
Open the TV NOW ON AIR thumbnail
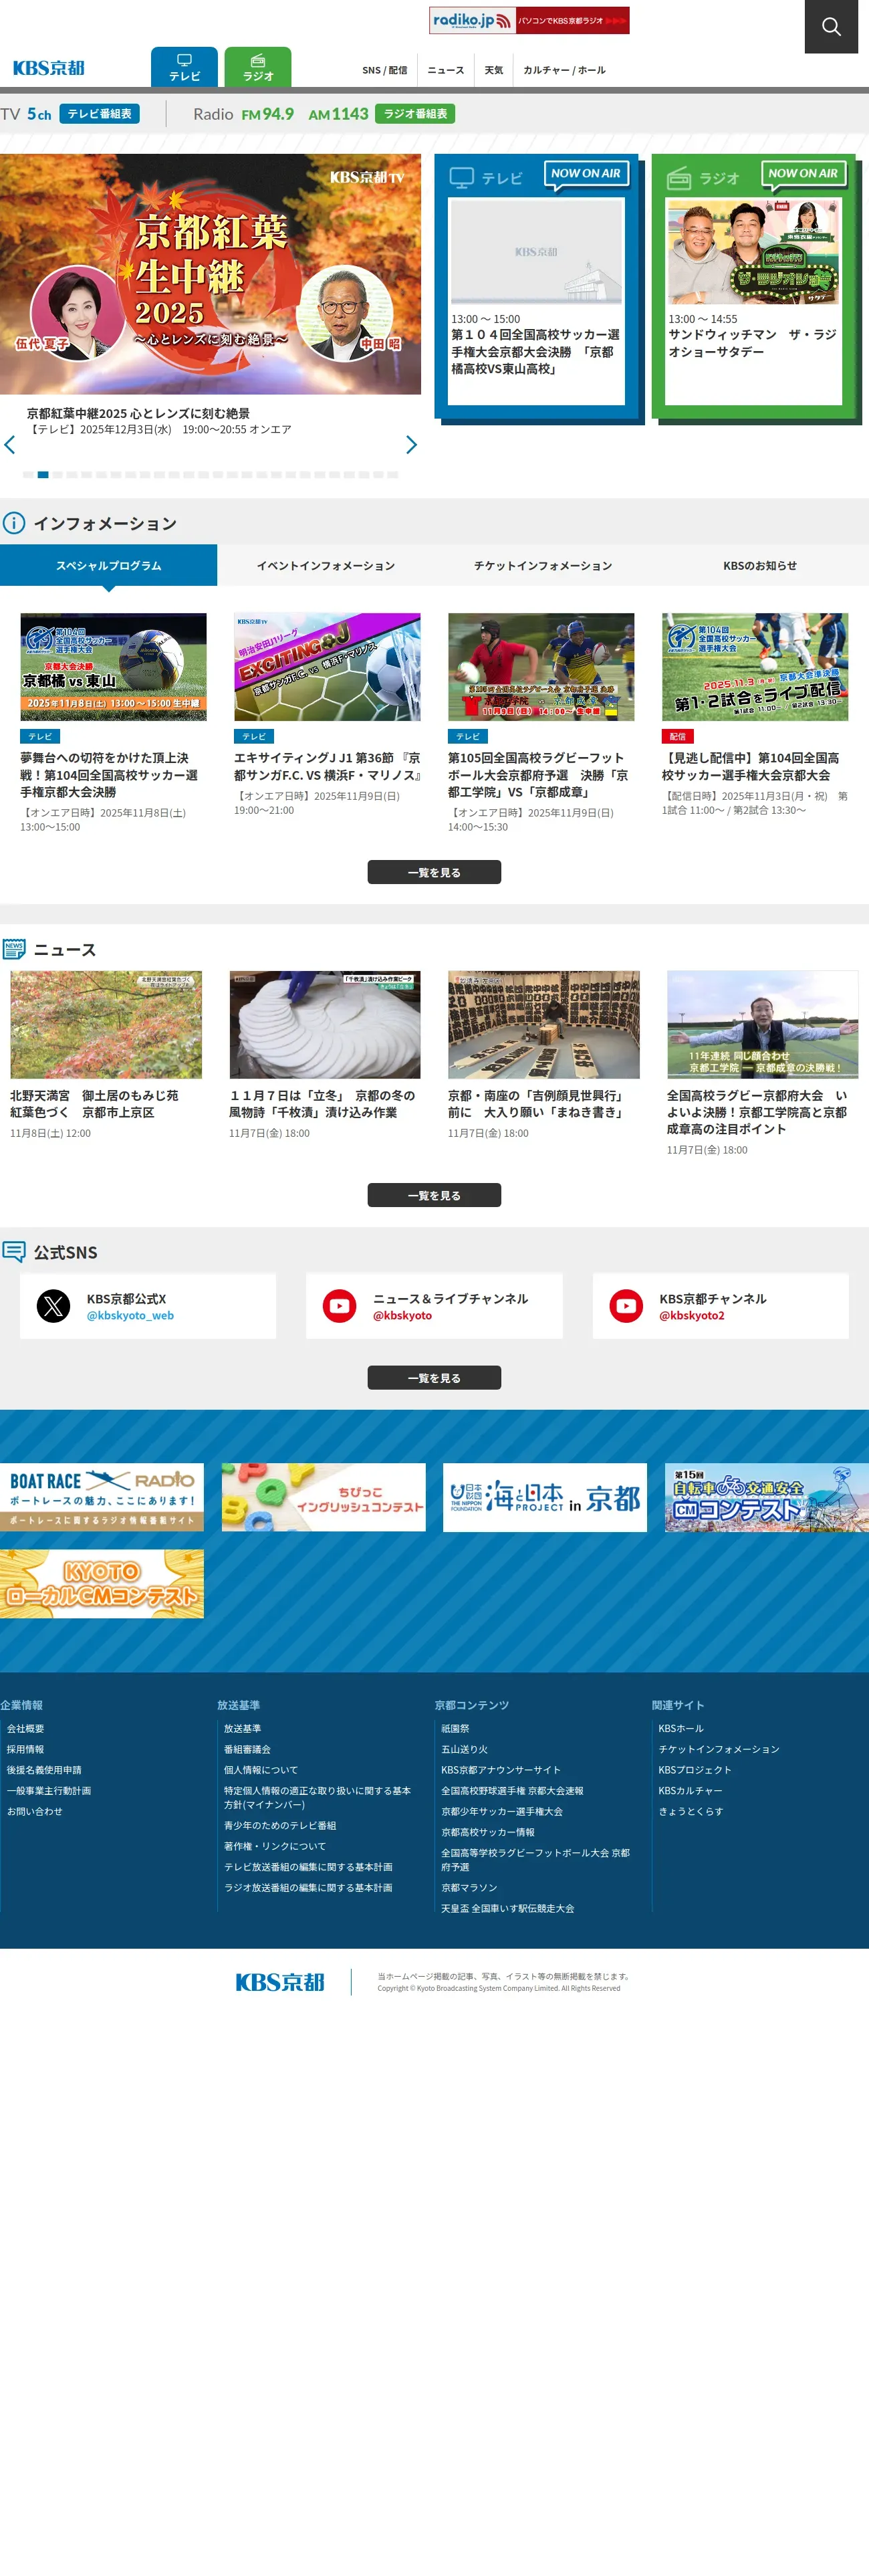click(536, 251)
